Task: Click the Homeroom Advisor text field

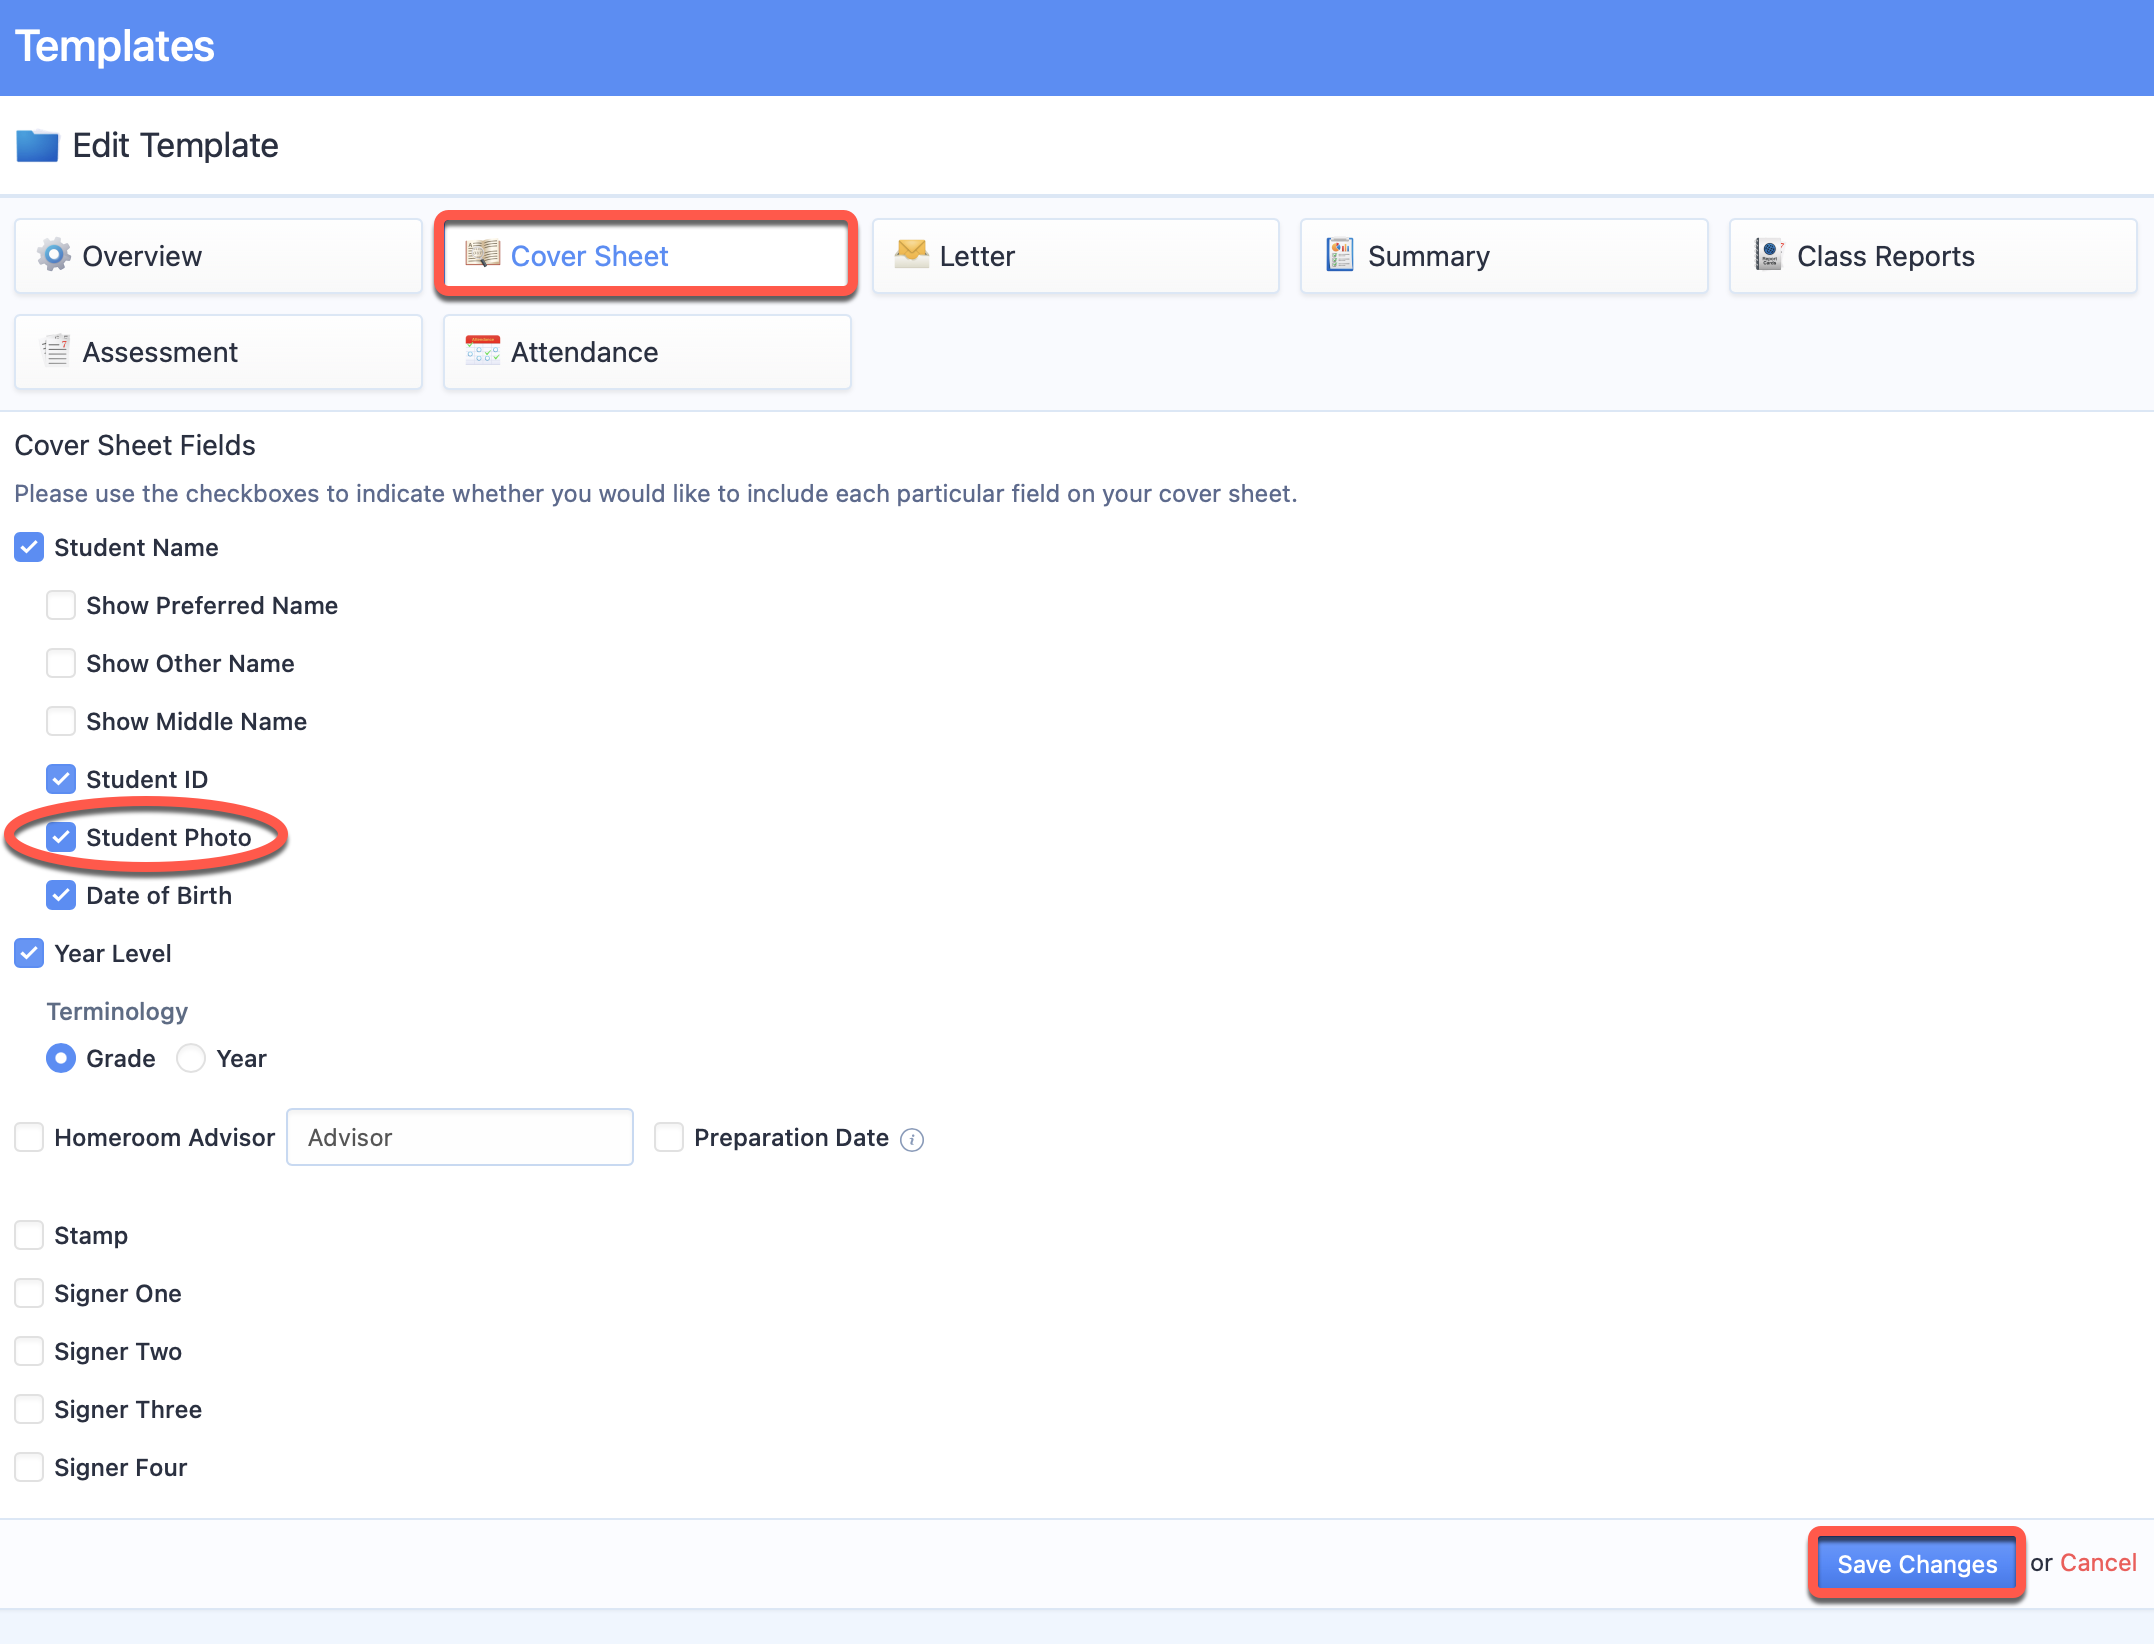Action: point(460,1137)
